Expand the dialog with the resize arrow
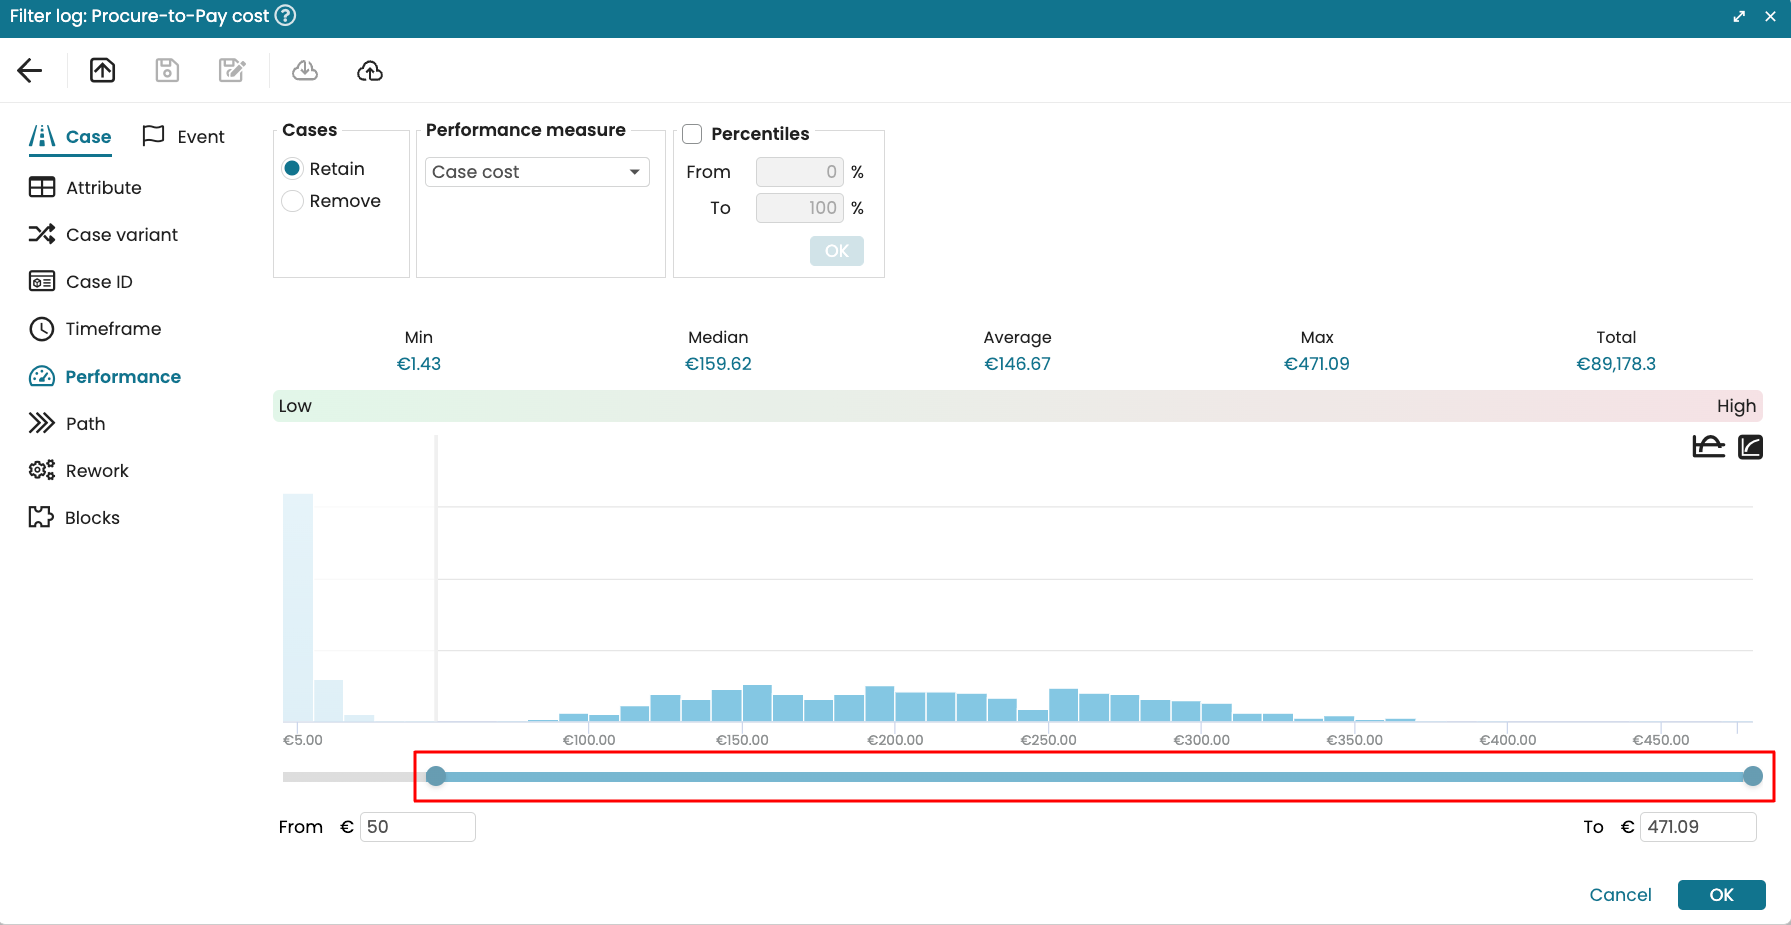This screenshot has width=1791, height=925. 1739,16
